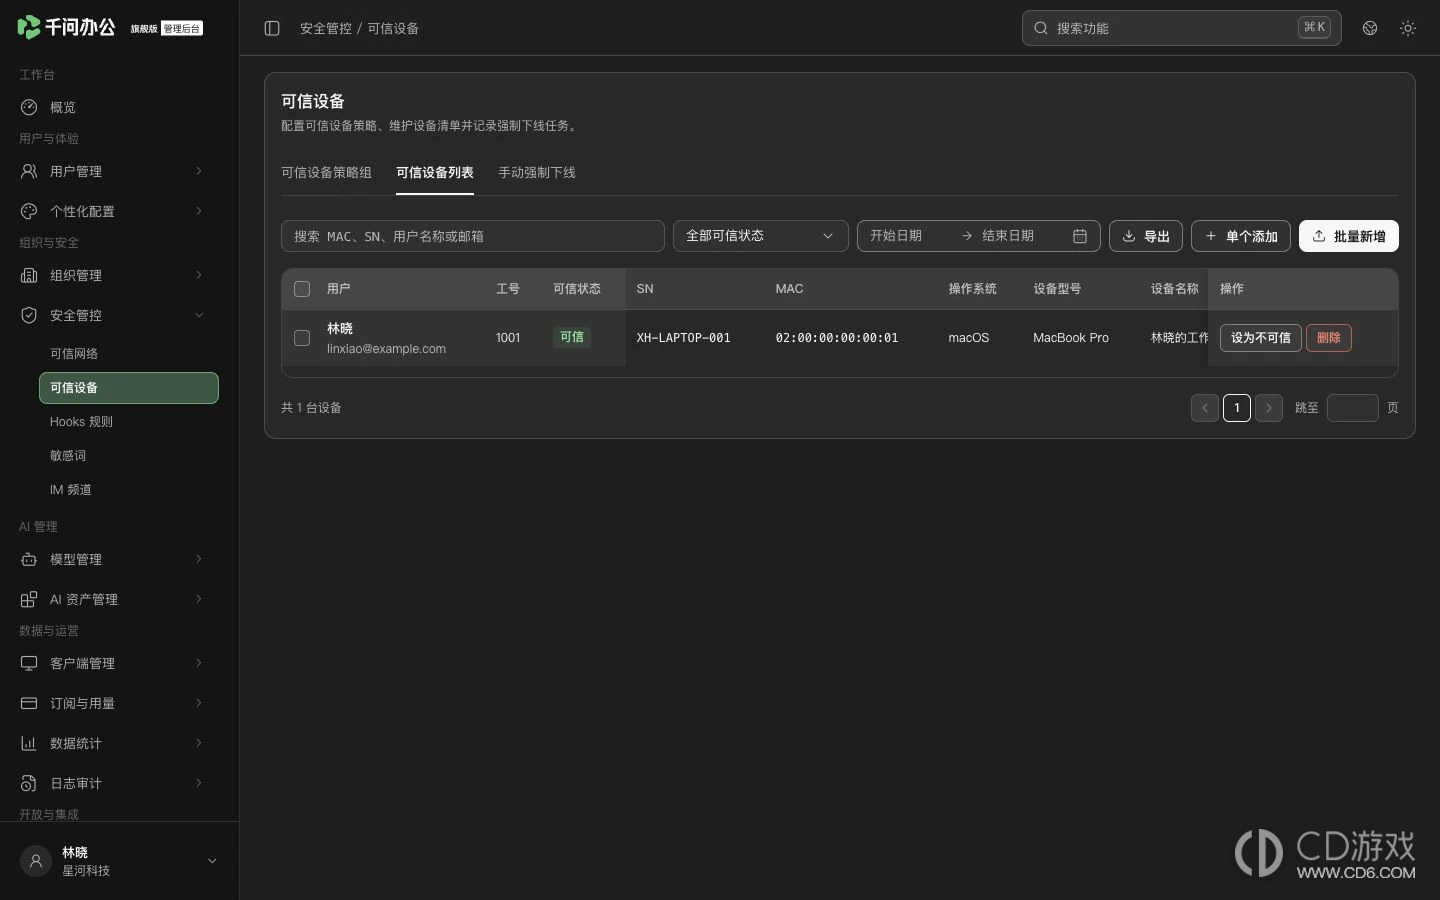Image resolution: width=1440 pixels, height=900 pixels.
Task: Click page number 1 button
Action: pyautogui.click(x=1237, y=408)
